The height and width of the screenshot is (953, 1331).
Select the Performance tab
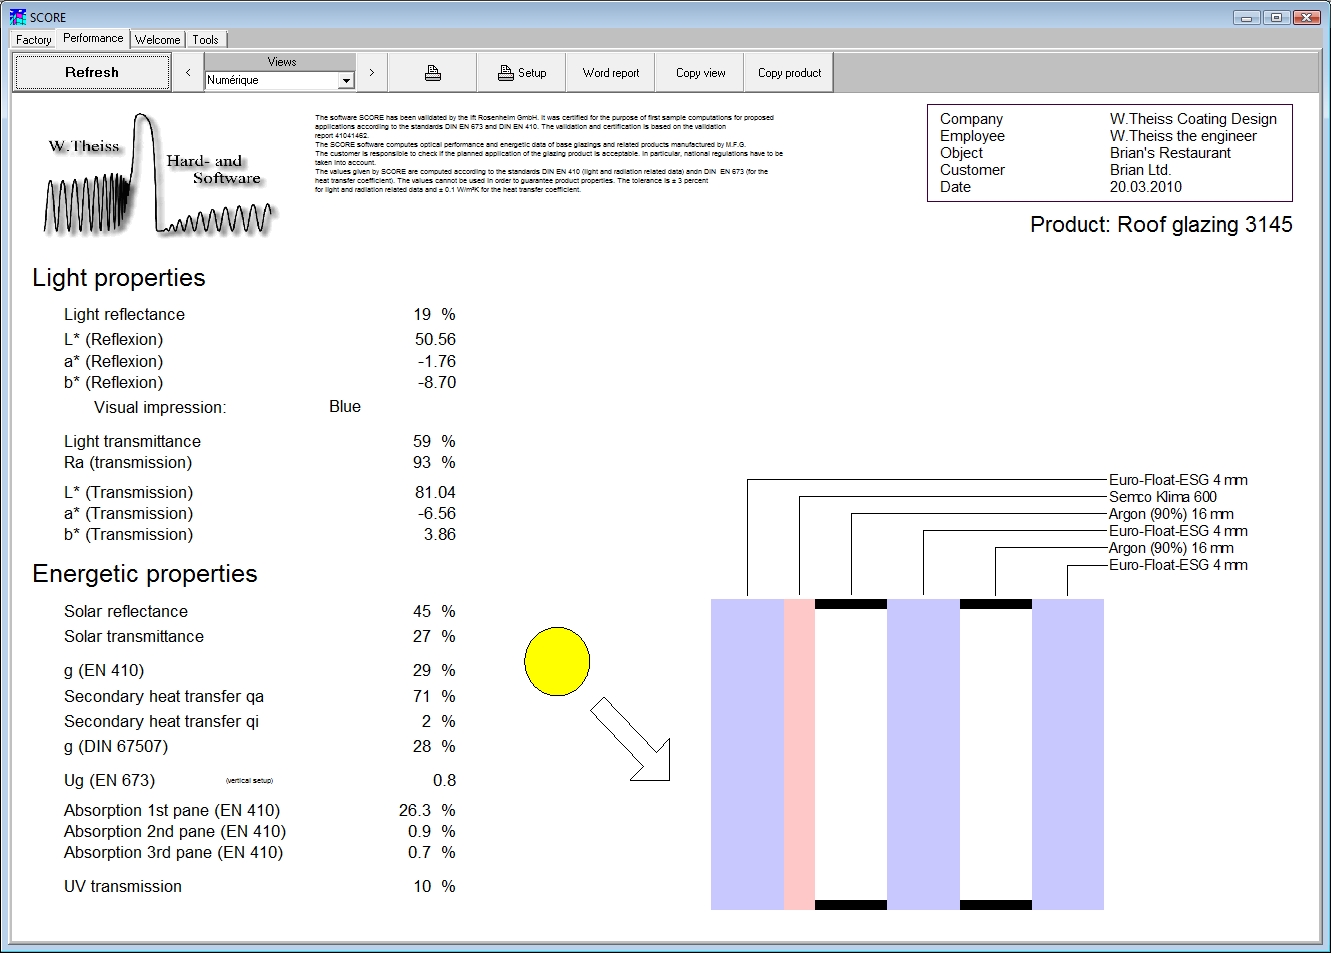(x=93, y=38)
